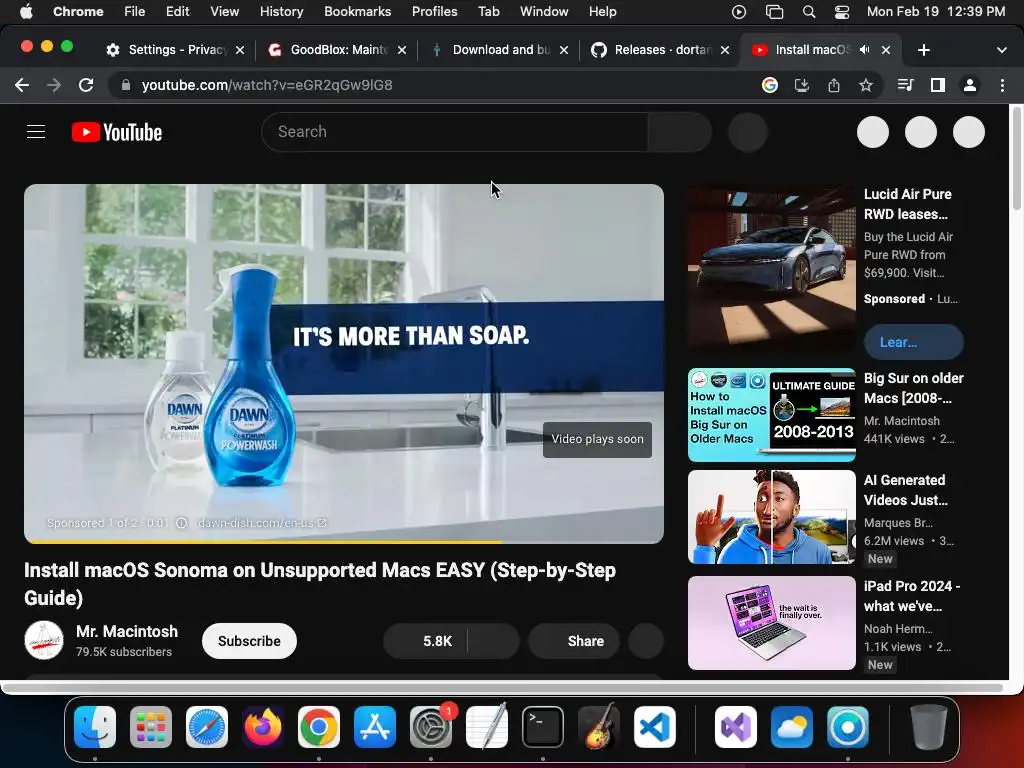The height and width of the screenshot is (768, 1024).
Task: Click the forward navigation arrow
Action: point(54,85)
